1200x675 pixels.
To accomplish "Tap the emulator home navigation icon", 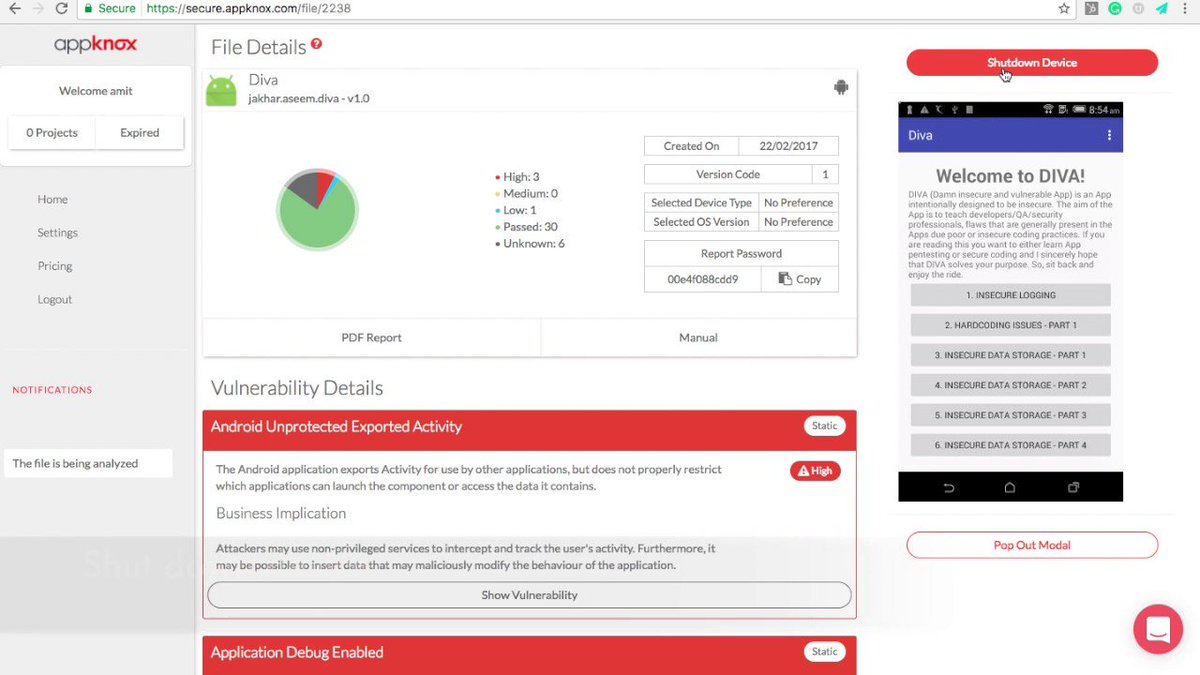I will click(x=1010, y=488).
